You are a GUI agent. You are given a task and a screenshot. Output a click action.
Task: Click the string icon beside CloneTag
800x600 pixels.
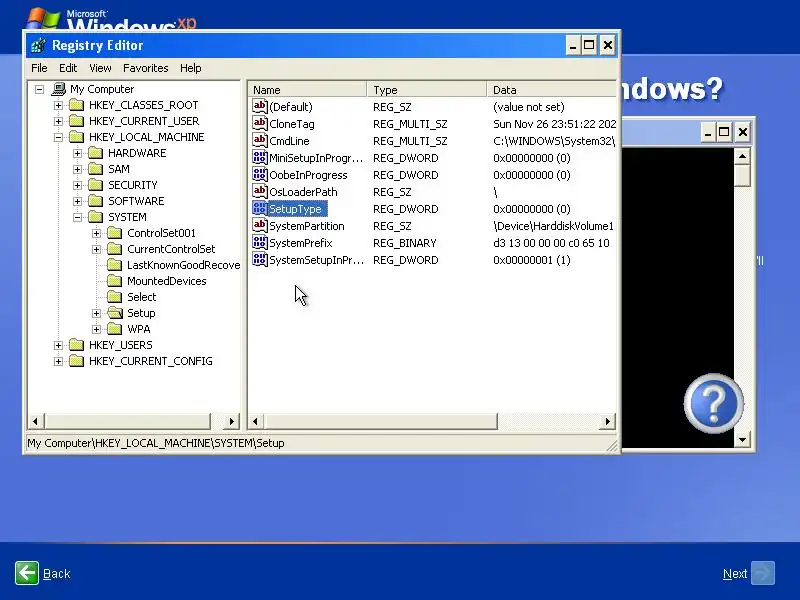coord(260,123)
